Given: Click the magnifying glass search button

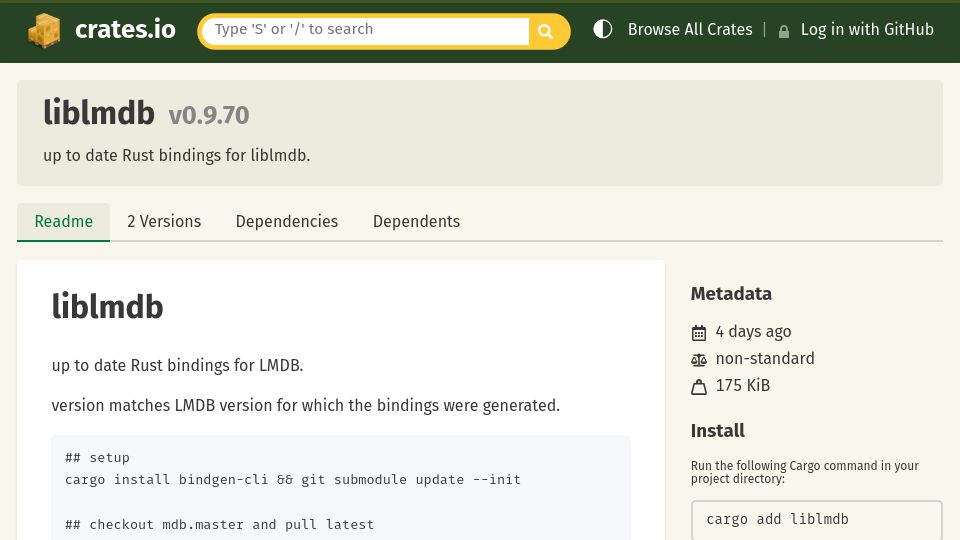Looking at the screenshot, I should coord(546,31).
